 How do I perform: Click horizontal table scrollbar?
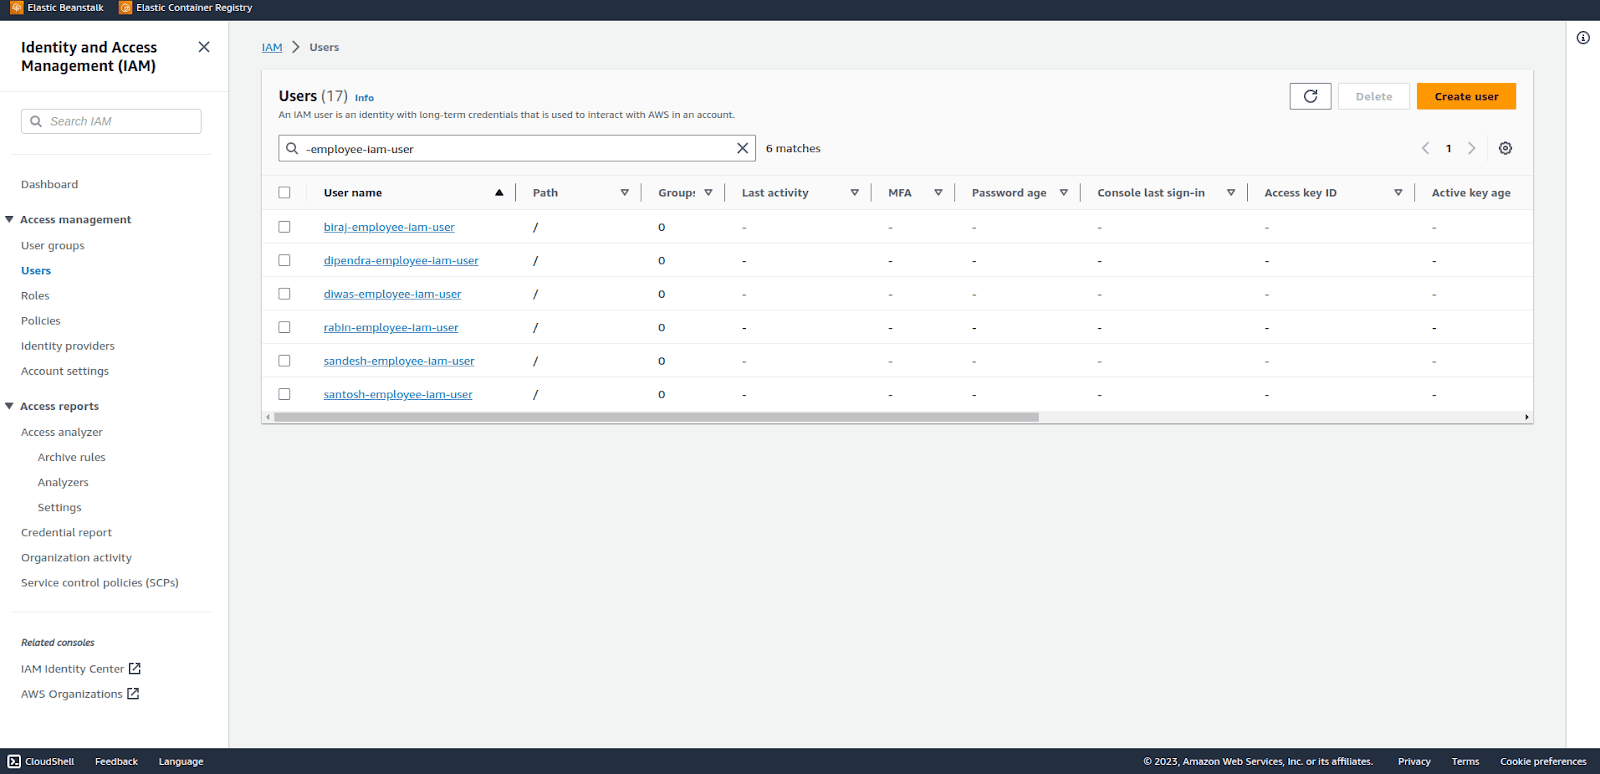point(656,417)
